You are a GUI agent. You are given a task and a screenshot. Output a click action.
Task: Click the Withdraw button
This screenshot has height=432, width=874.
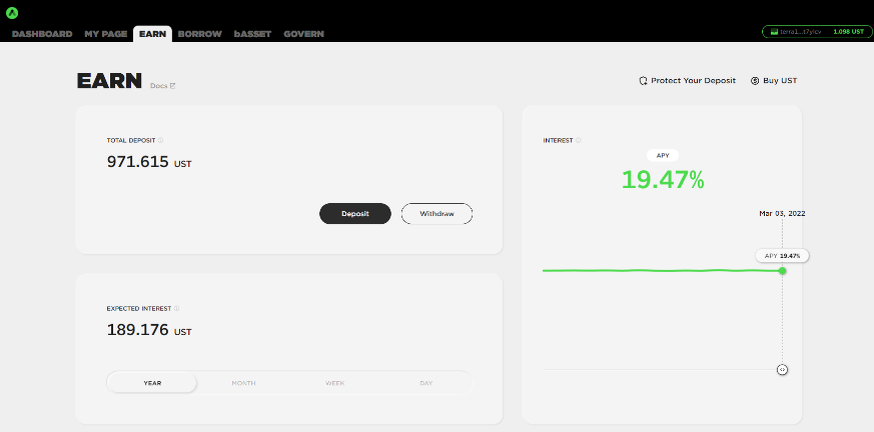point(437,213)
